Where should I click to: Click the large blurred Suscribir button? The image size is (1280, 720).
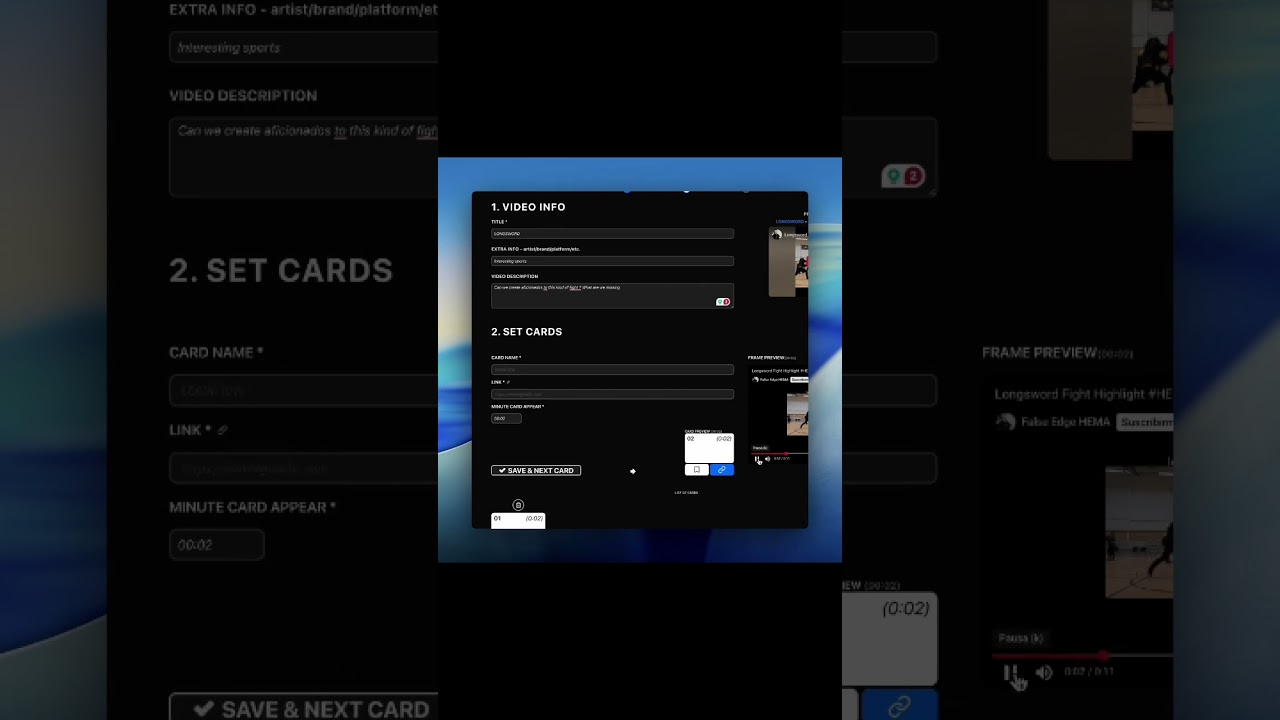(1145, 422)
